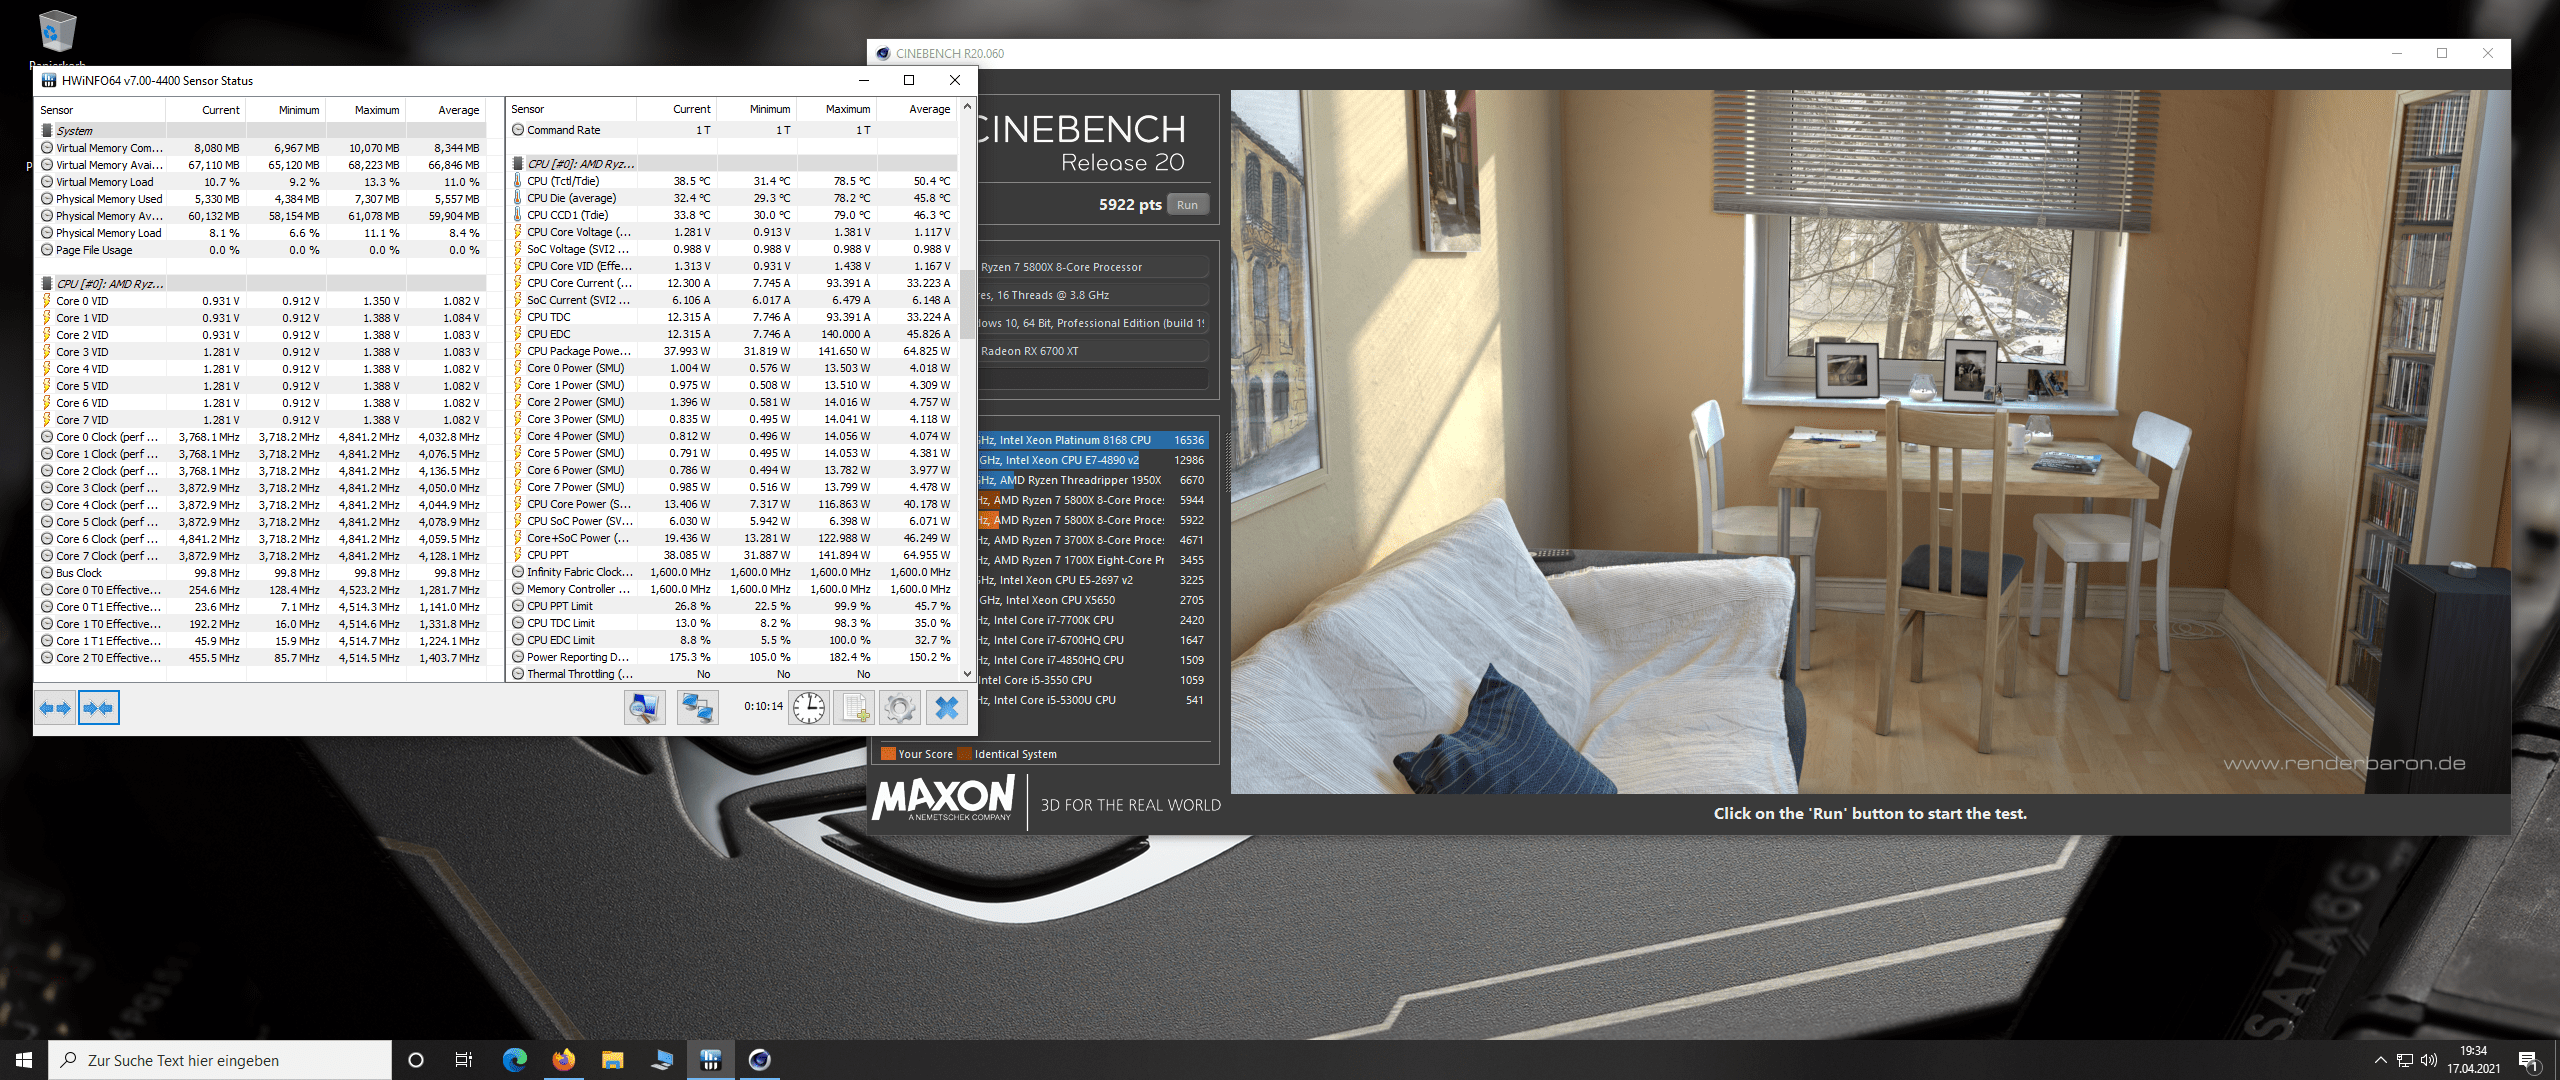2560x1080 pixels.
Task: Click Sensor column header in left pane
Action: (101, 110)
